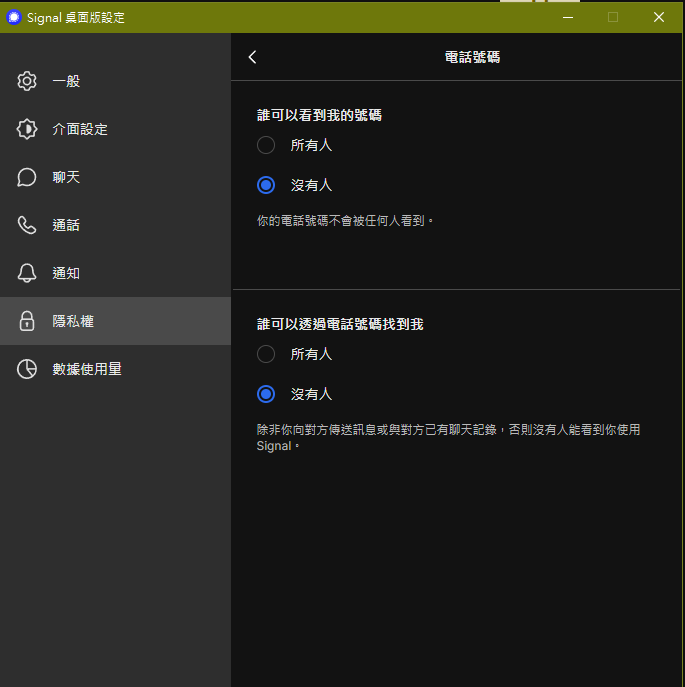Open the 一般 settings section
This screenshot has height=687, width=685.
[115, 81]
